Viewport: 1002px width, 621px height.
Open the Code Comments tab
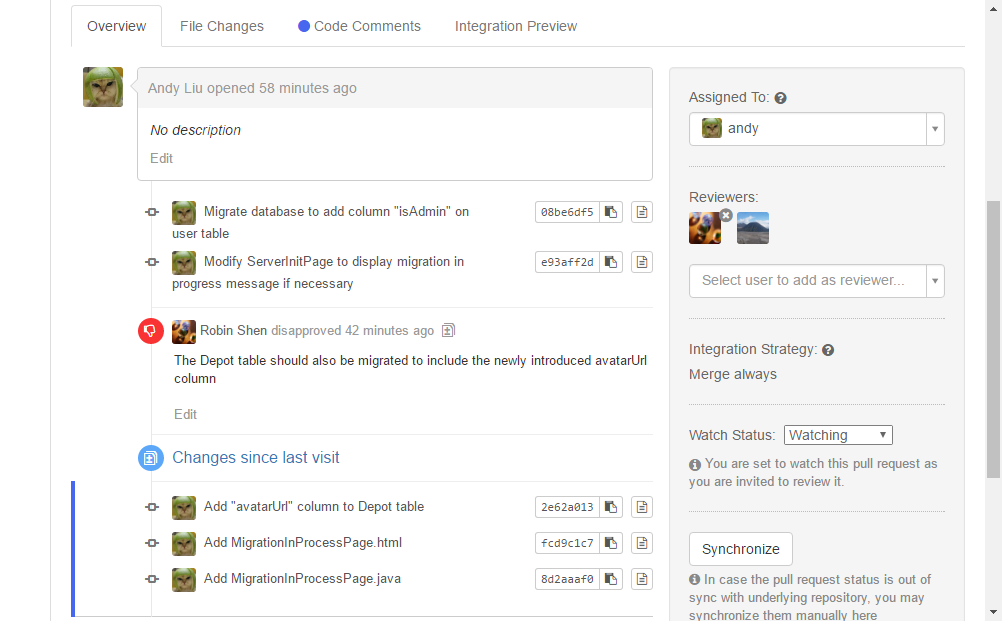pos(359,26)
